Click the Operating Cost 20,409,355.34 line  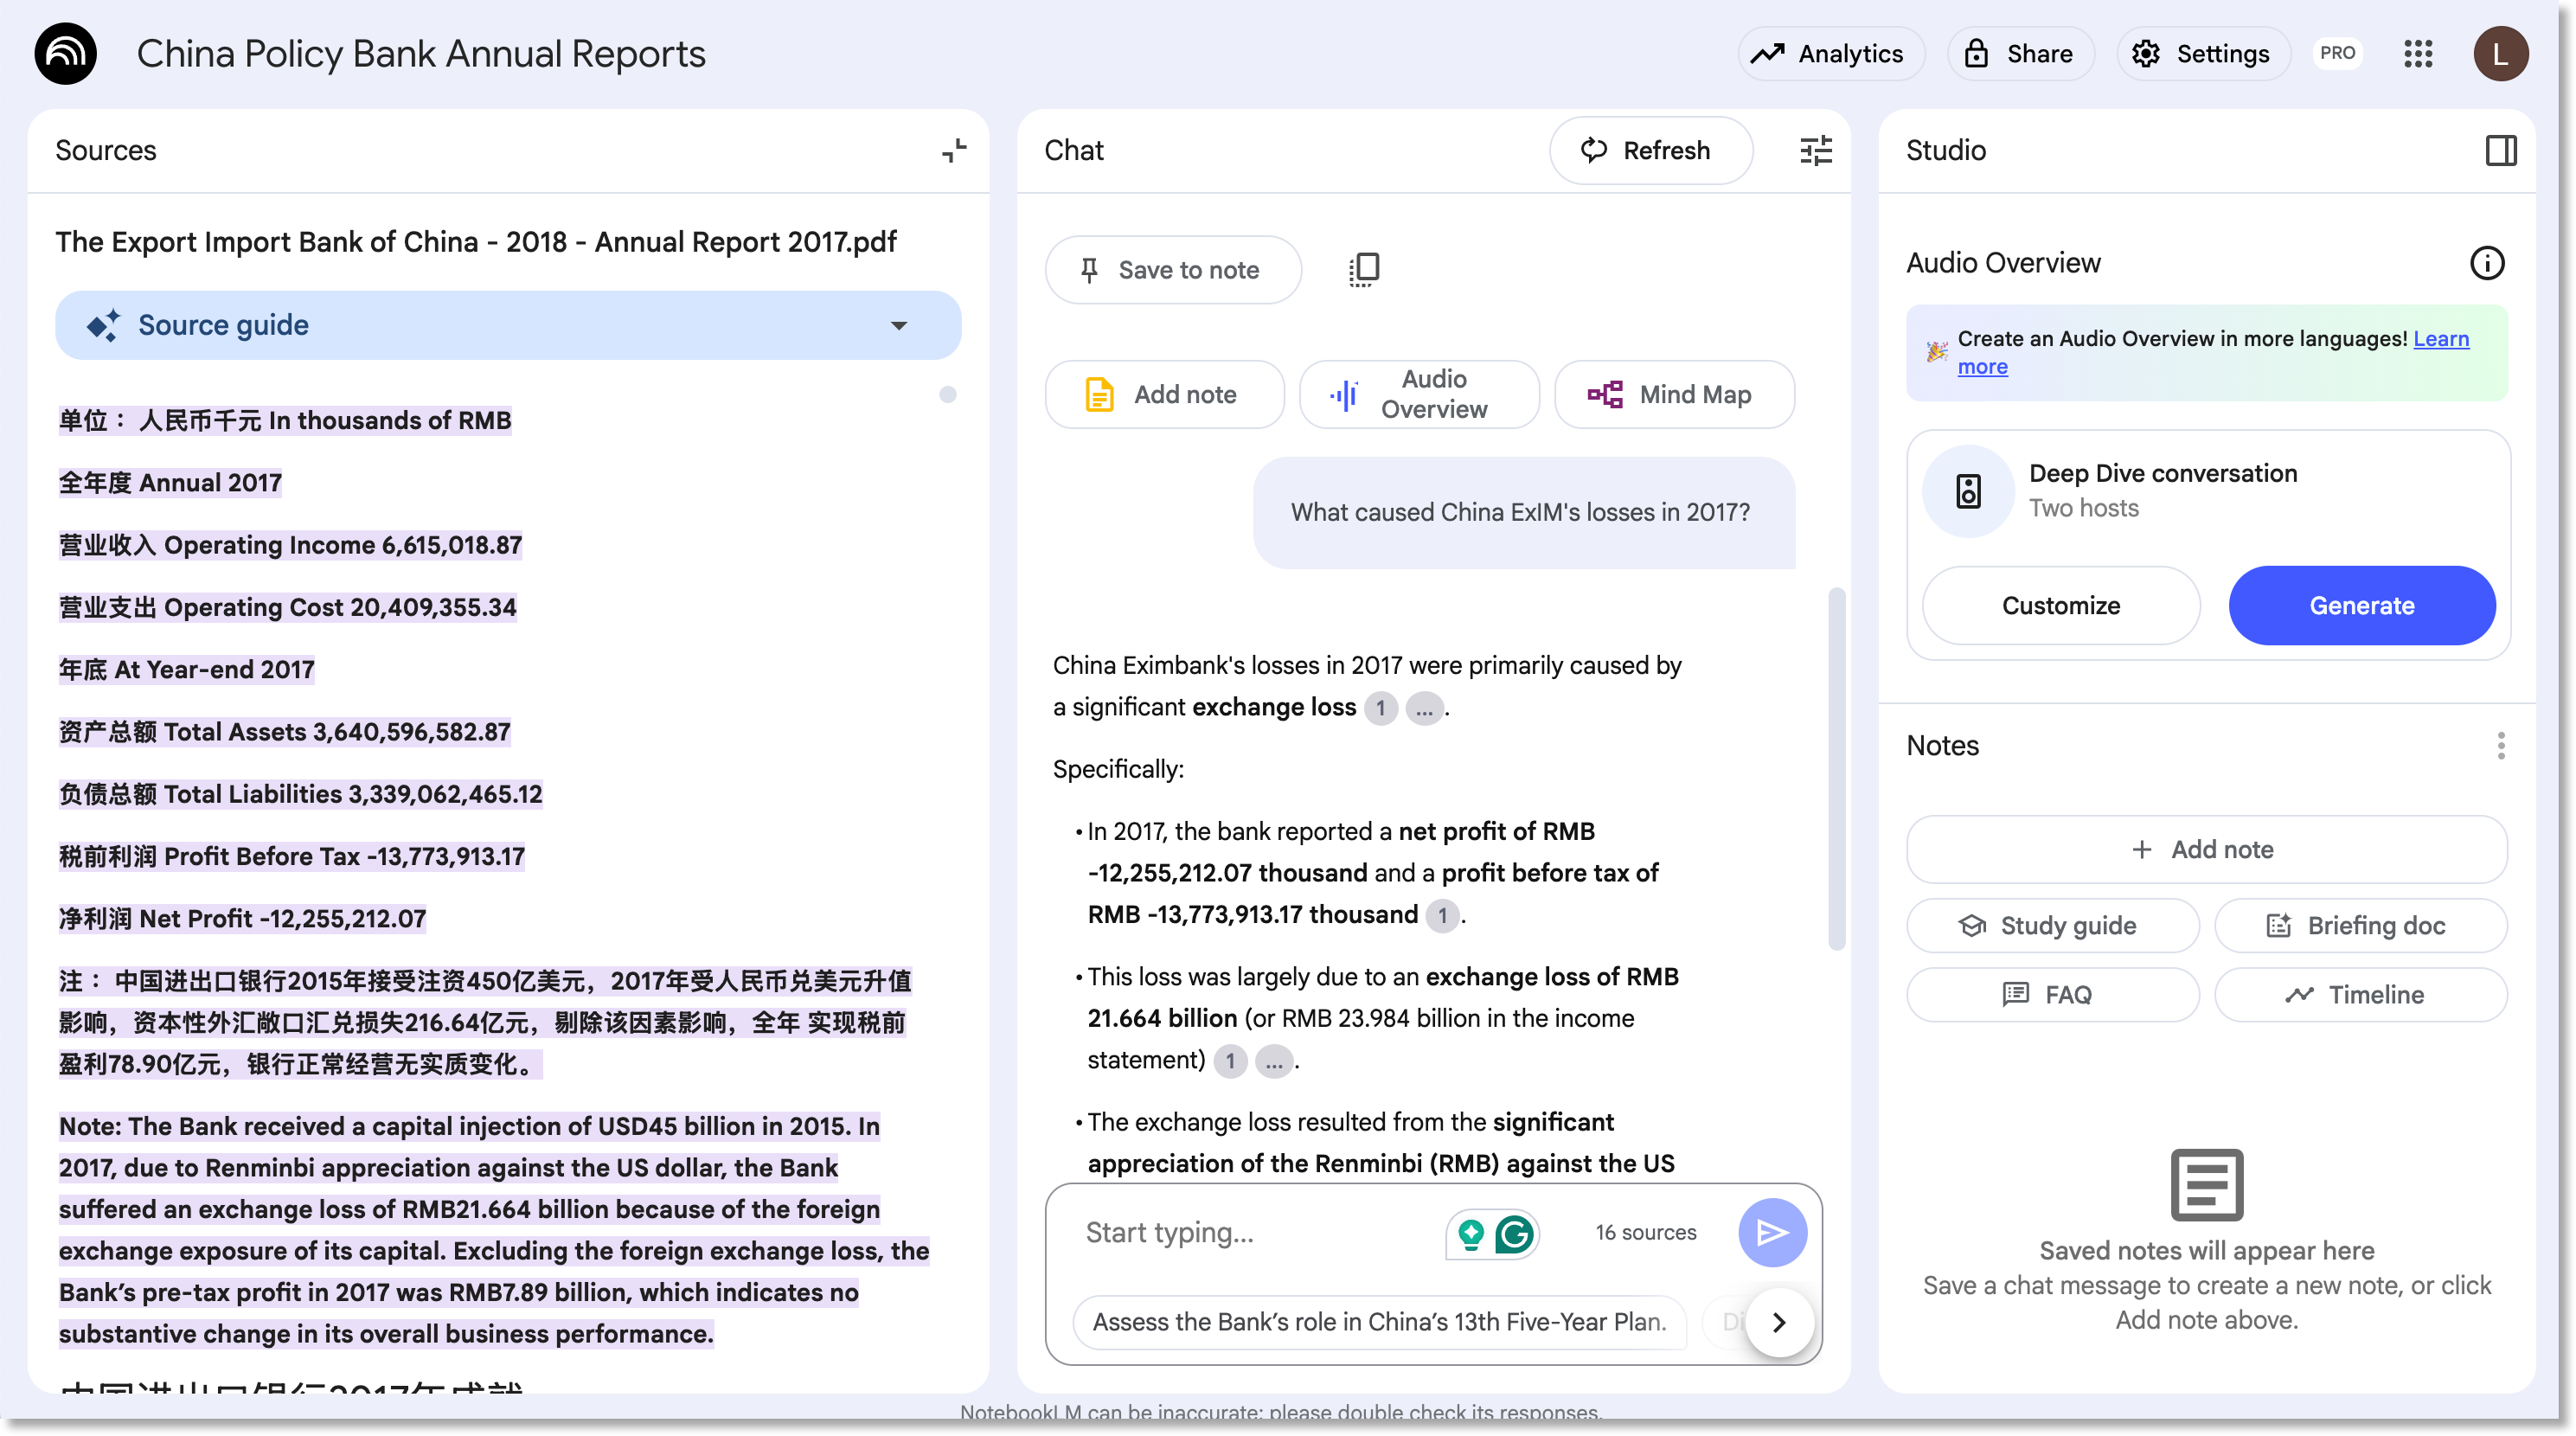click(287, 607)
